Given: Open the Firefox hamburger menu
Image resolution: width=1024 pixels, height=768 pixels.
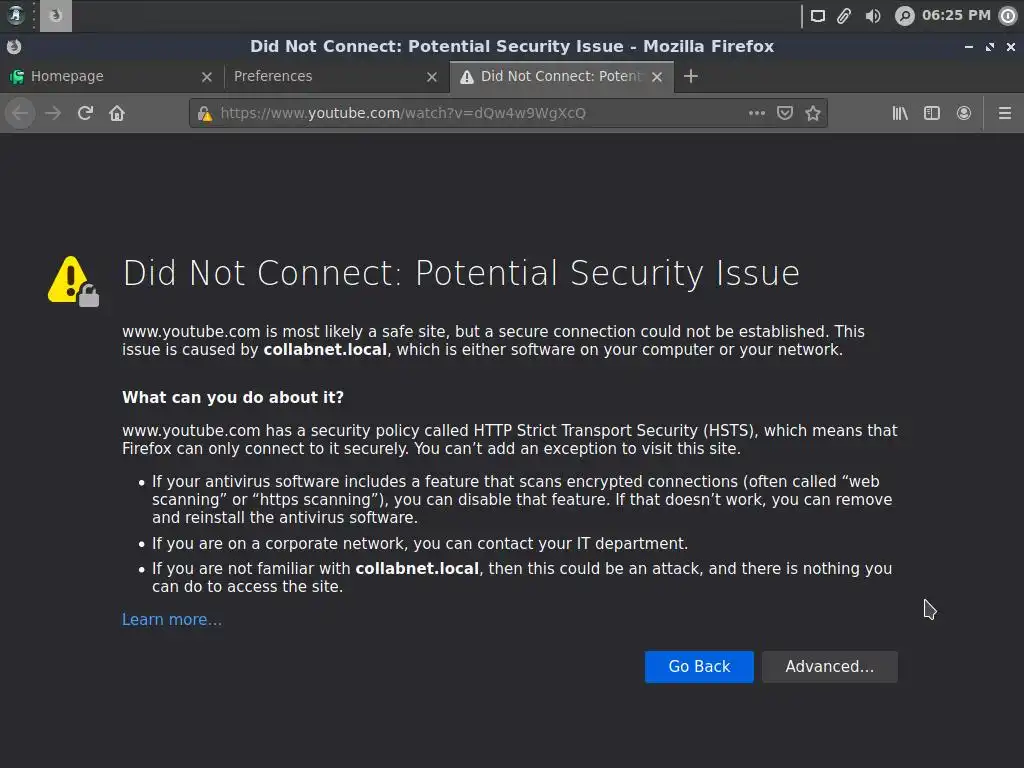Looking at the screenshot, I should coord(1005,113).
